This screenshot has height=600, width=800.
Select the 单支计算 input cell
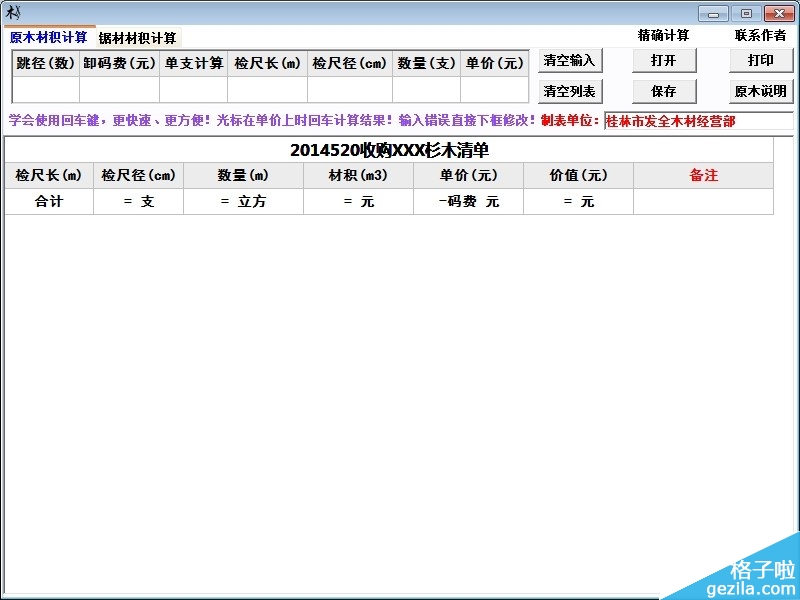tap(193, 89)
